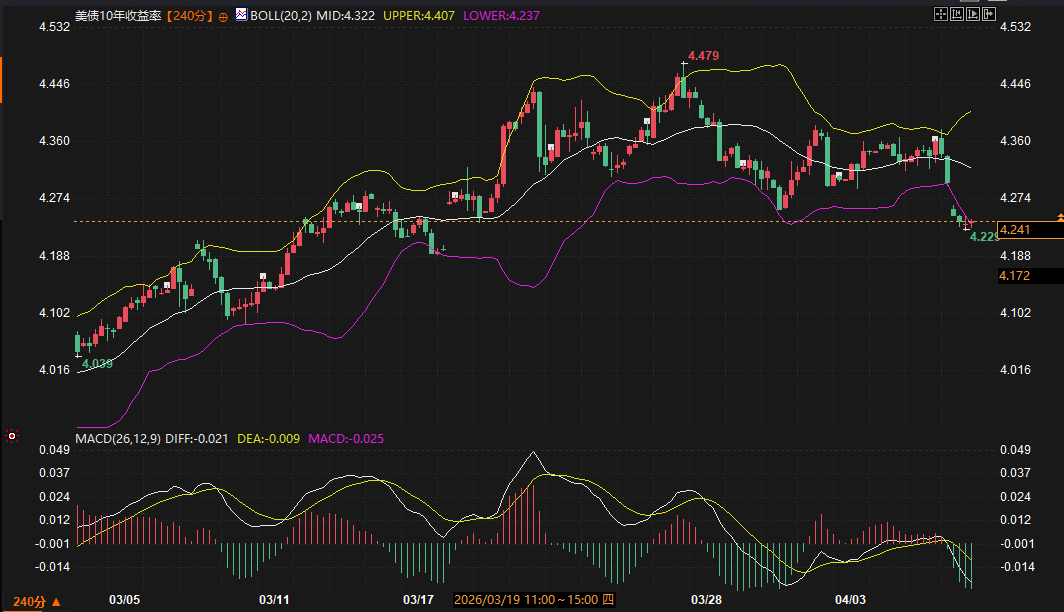The image size is (1064, 612).
Task: Click the 4.039 low price label
Action: coord(97,364)
